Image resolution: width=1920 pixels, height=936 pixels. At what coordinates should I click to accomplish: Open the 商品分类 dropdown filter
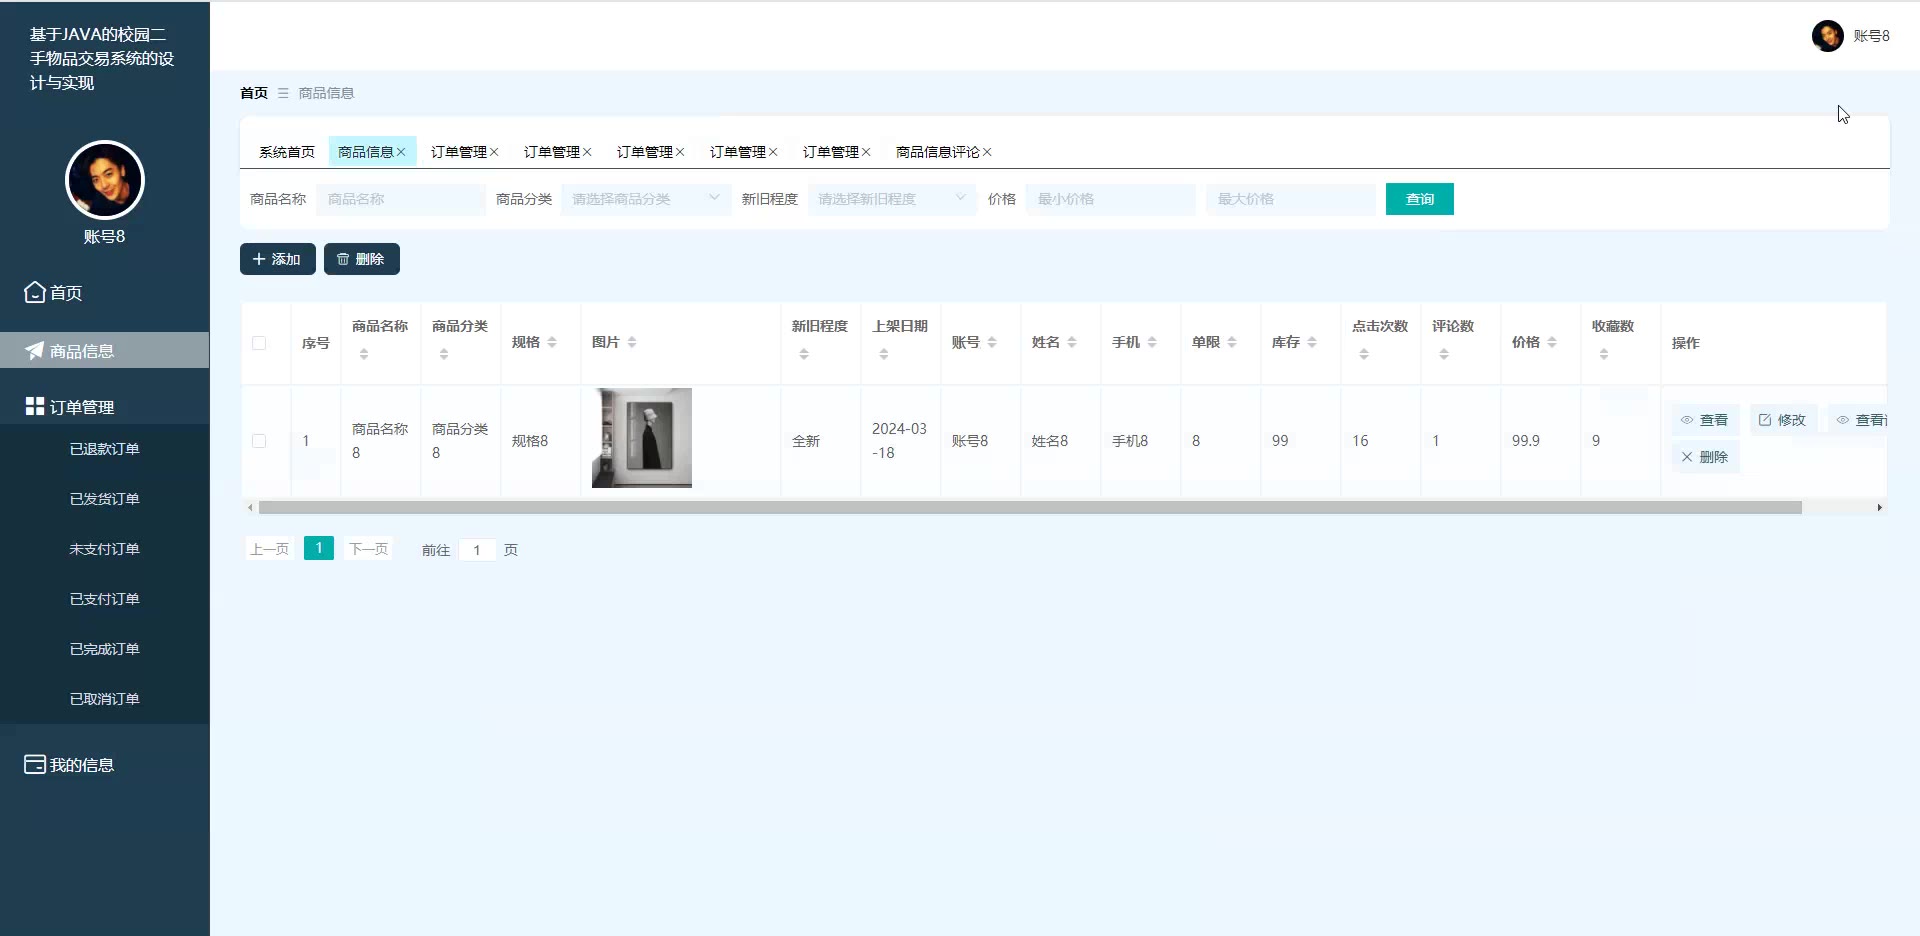click(x=646, y=199)
